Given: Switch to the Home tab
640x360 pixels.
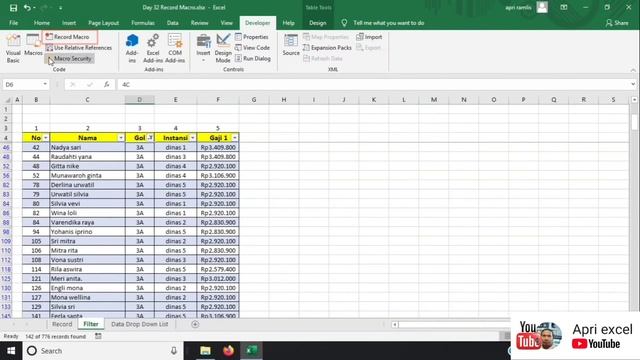Looking at the screenshot, I should (x=42, y=23).
